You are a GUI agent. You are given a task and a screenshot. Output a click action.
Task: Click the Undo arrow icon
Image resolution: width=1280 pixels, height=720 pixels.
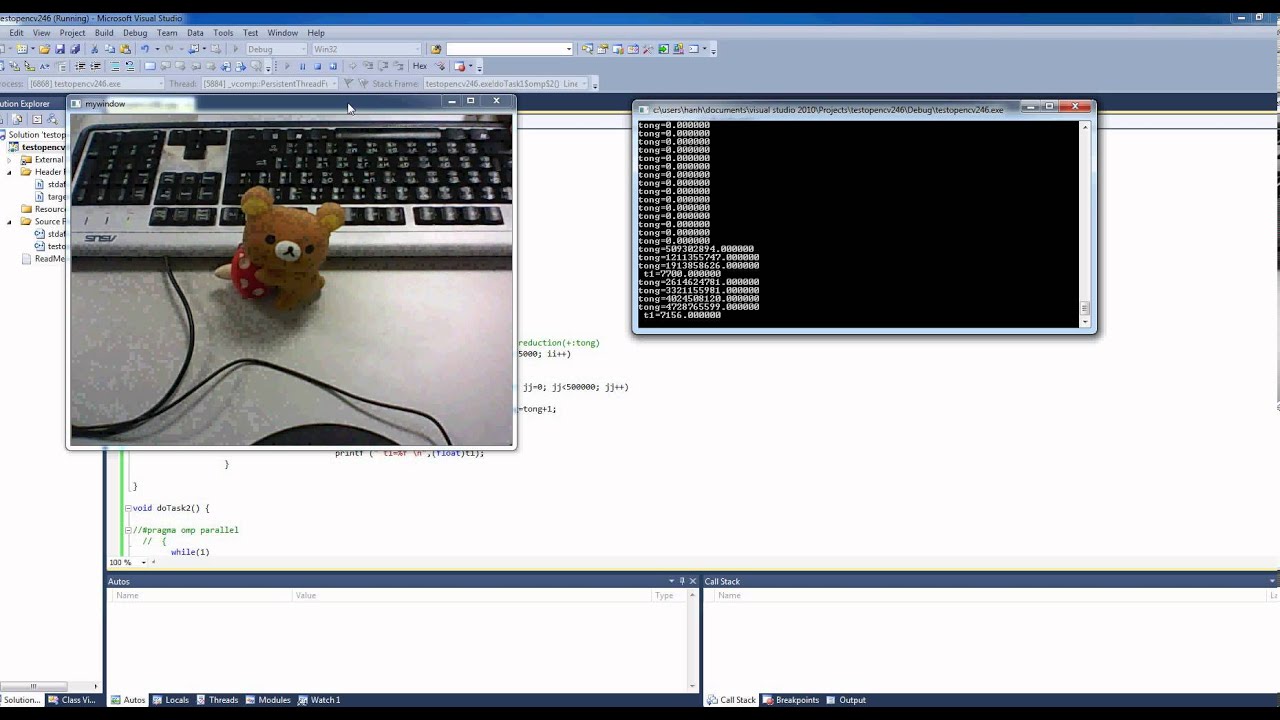(144, 49)
